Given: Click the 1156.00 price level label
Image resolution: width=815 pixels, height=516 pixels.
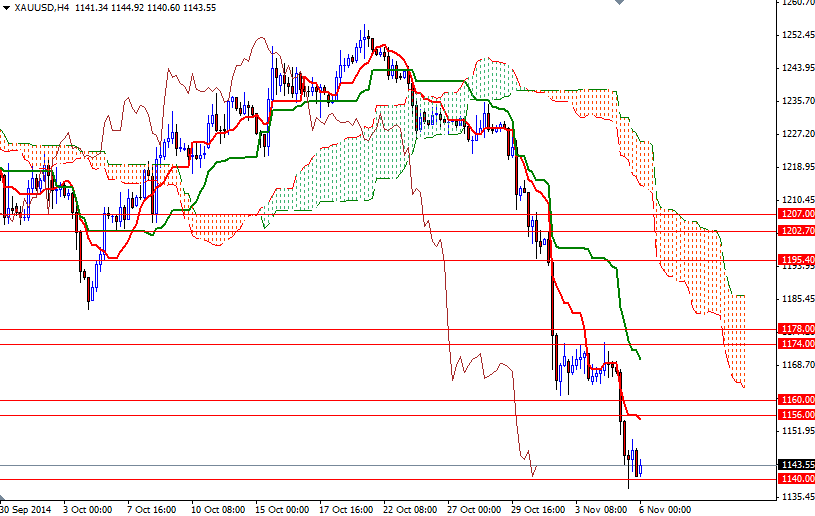Looking at the screenshot, I should (x=796, y=415).
